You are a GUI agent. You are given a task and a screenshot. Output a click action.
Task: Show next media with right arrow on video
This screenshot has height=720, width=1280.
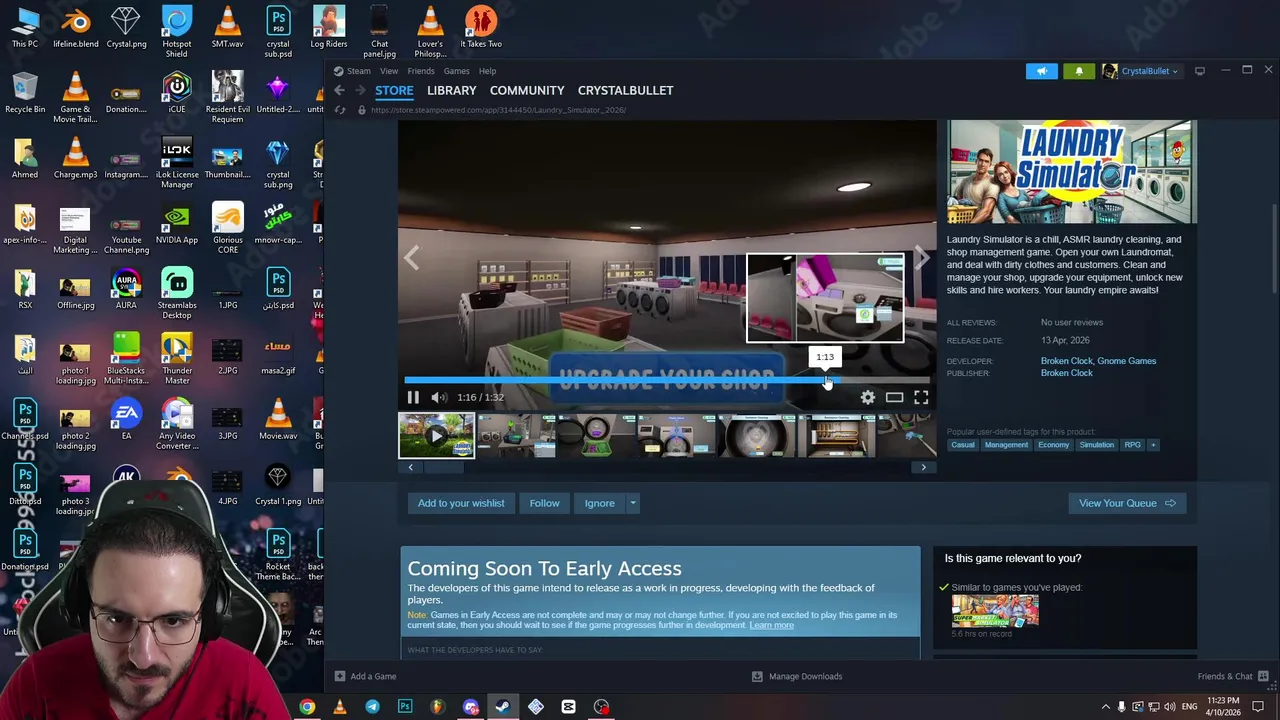pyautogui.click(x=922, y=258)
